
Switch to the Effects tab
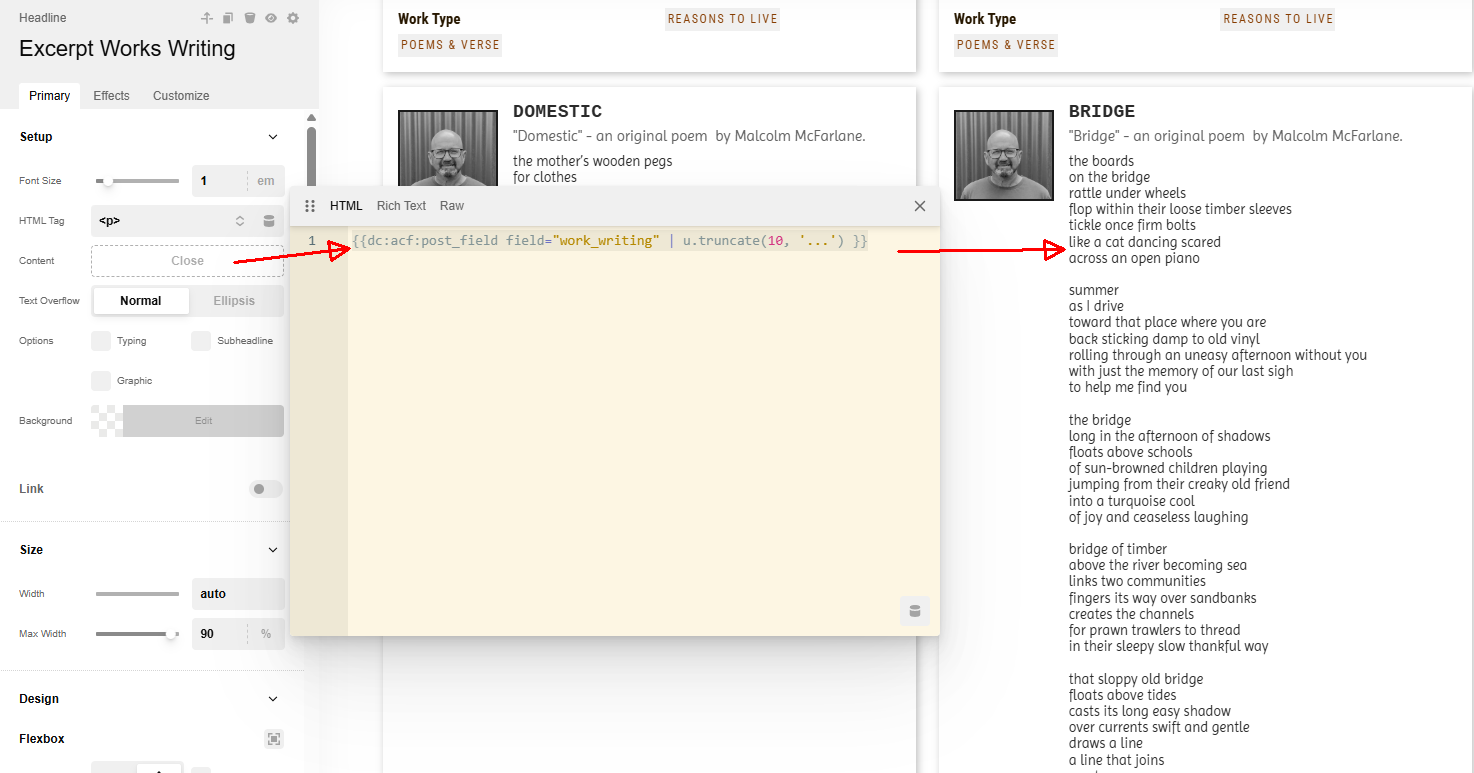pos(111,96)
